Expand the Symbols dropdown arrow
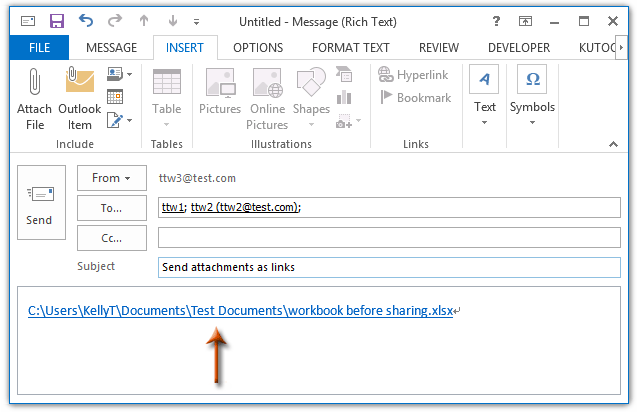 [532, 122]
